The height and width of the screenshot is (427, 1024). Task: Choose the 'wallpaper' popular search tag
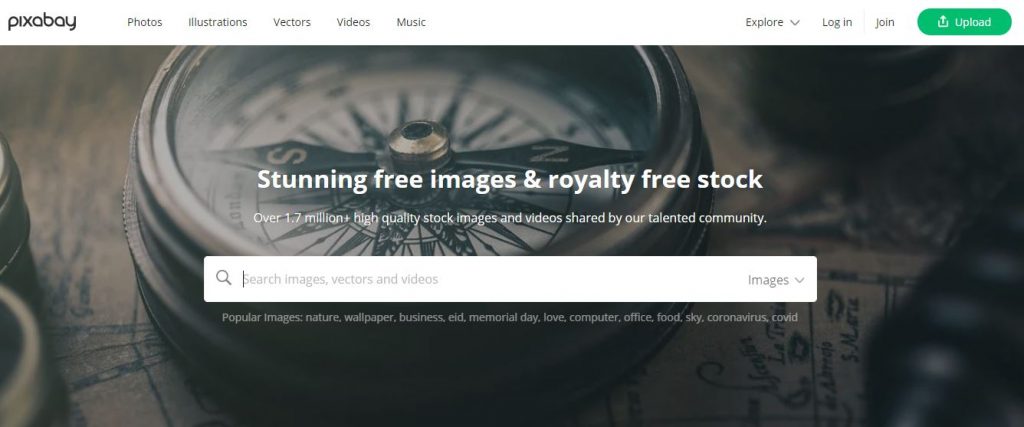[368, 318]
